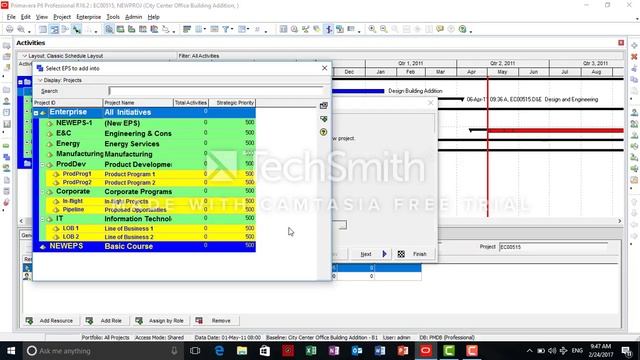The height and width of the screenshot is (360, 640).
Task: Open Task View on the taskbar
Action: [x=195, y=351]
